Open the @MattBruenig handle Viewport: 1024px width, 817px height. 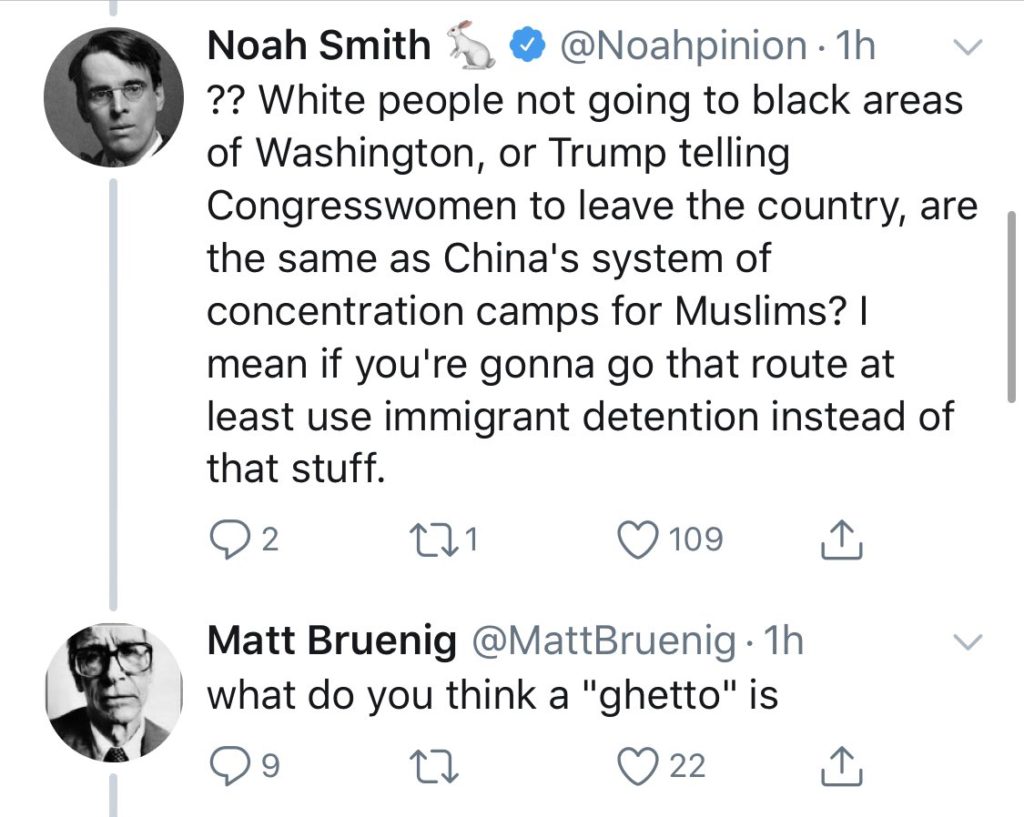[603, 642]
